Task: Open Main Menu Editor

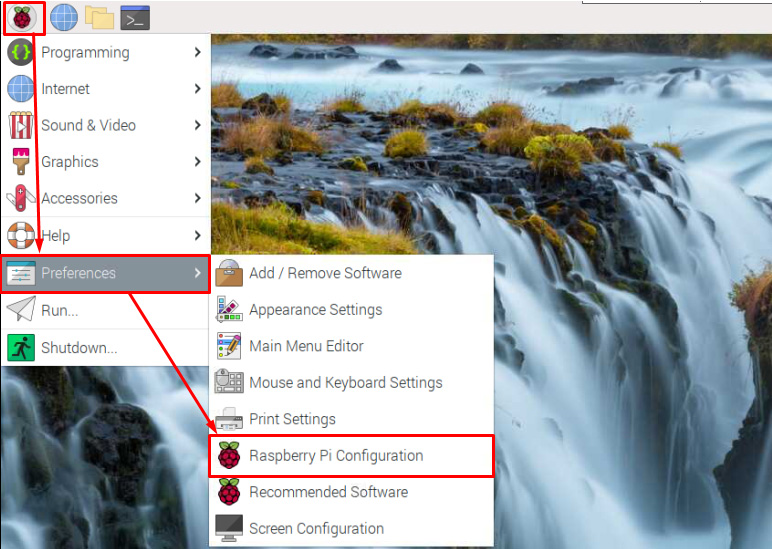Action: (x=306, y=346)
